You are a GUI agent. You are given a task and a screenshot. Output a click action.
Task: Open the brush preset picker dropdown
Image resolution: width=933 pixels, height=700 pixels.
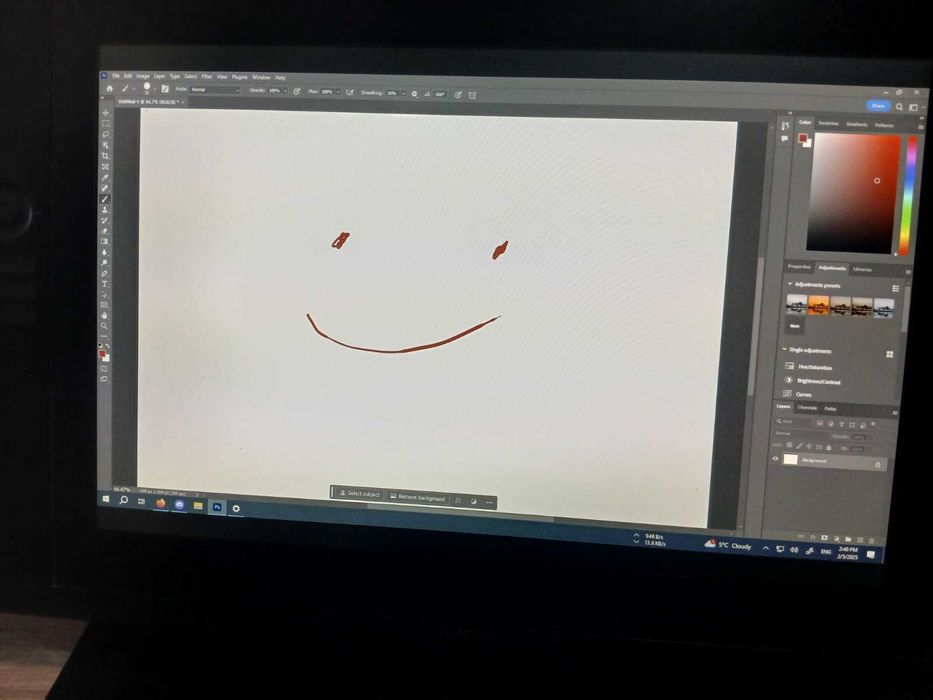click(x=155, y=89)
